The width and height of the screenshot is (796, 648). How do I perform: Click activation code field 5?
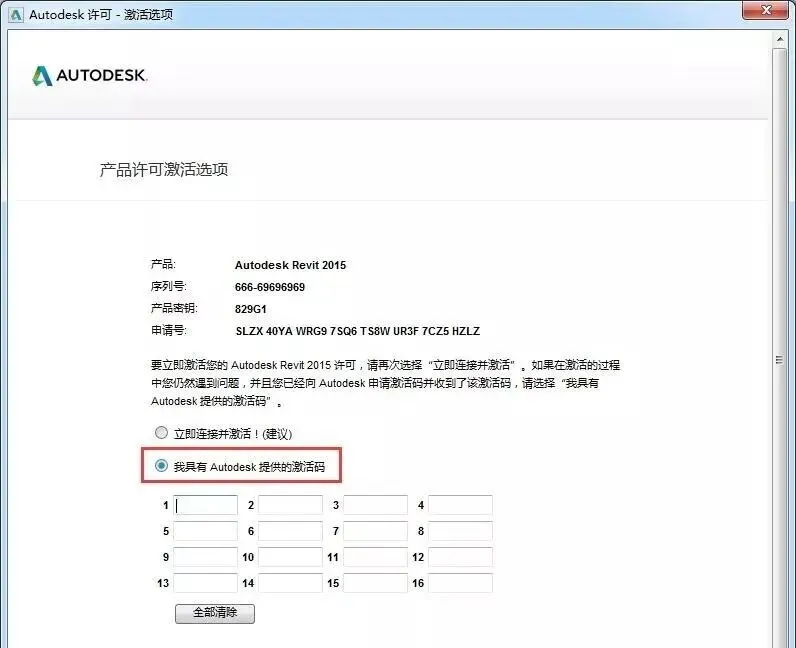coord(206,531)
